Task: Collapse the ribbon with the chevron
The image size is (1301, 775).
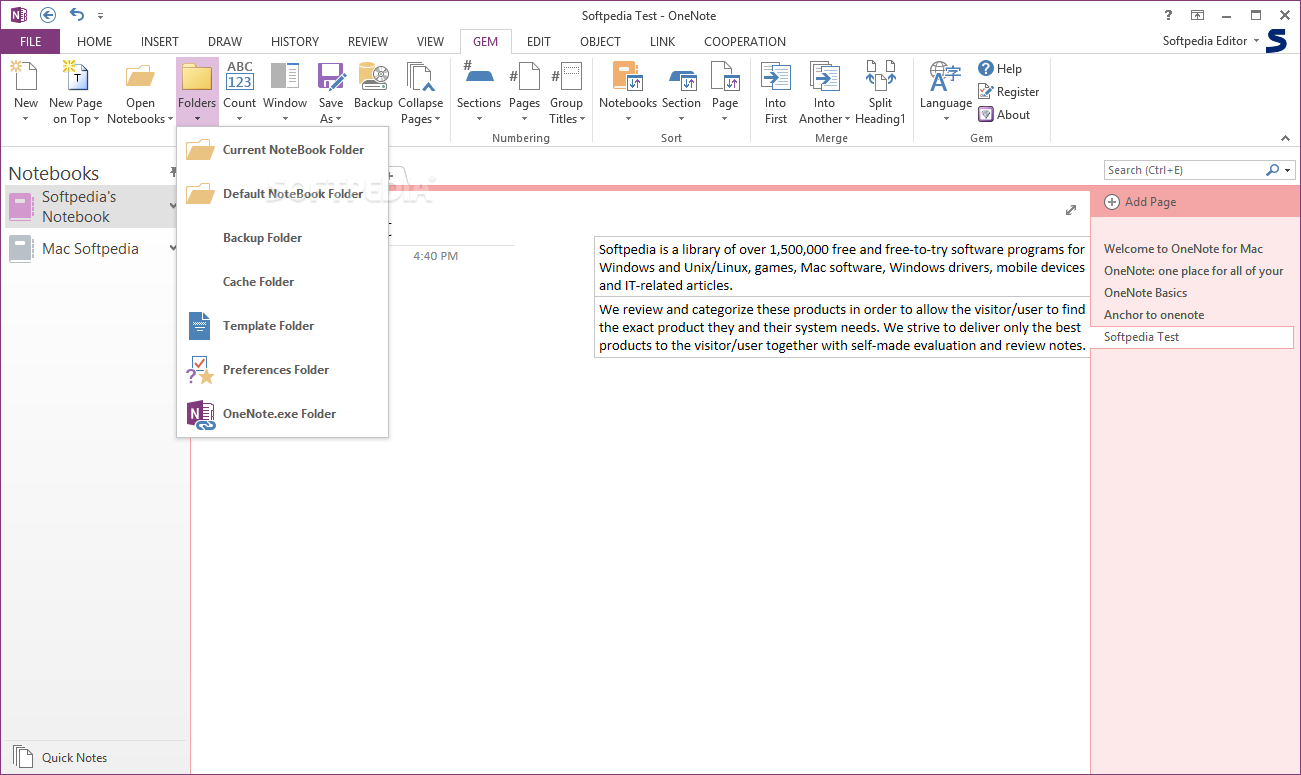Action: (1286, 139)
